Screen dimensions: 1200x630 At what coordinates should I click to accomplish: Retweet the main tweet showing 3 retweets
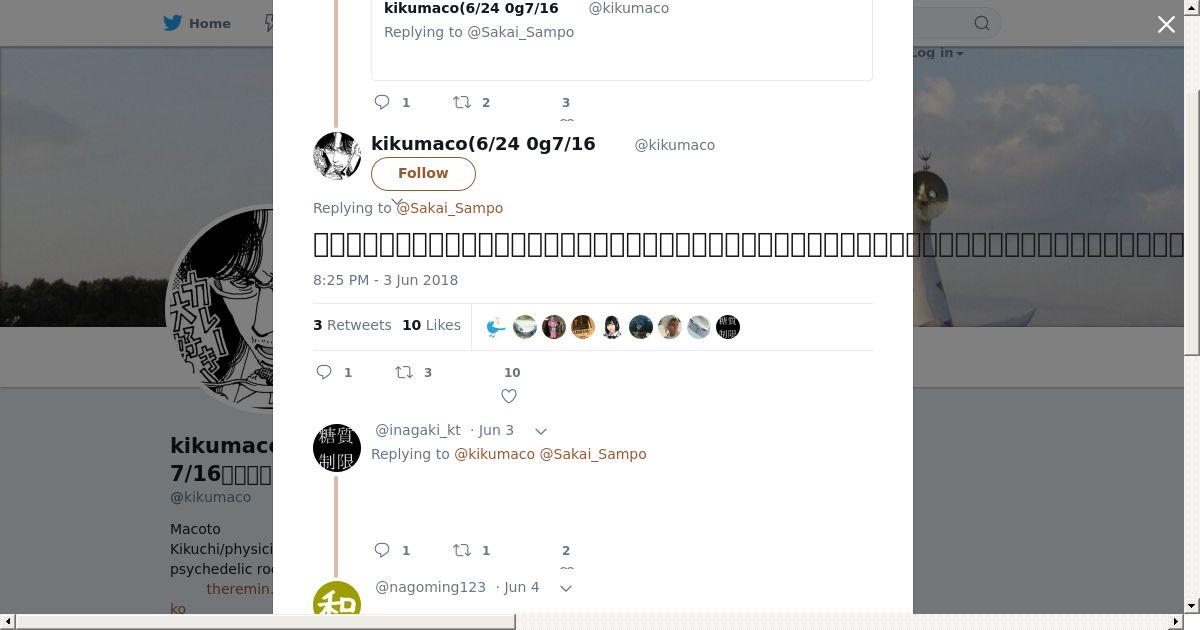coord(404,372)
